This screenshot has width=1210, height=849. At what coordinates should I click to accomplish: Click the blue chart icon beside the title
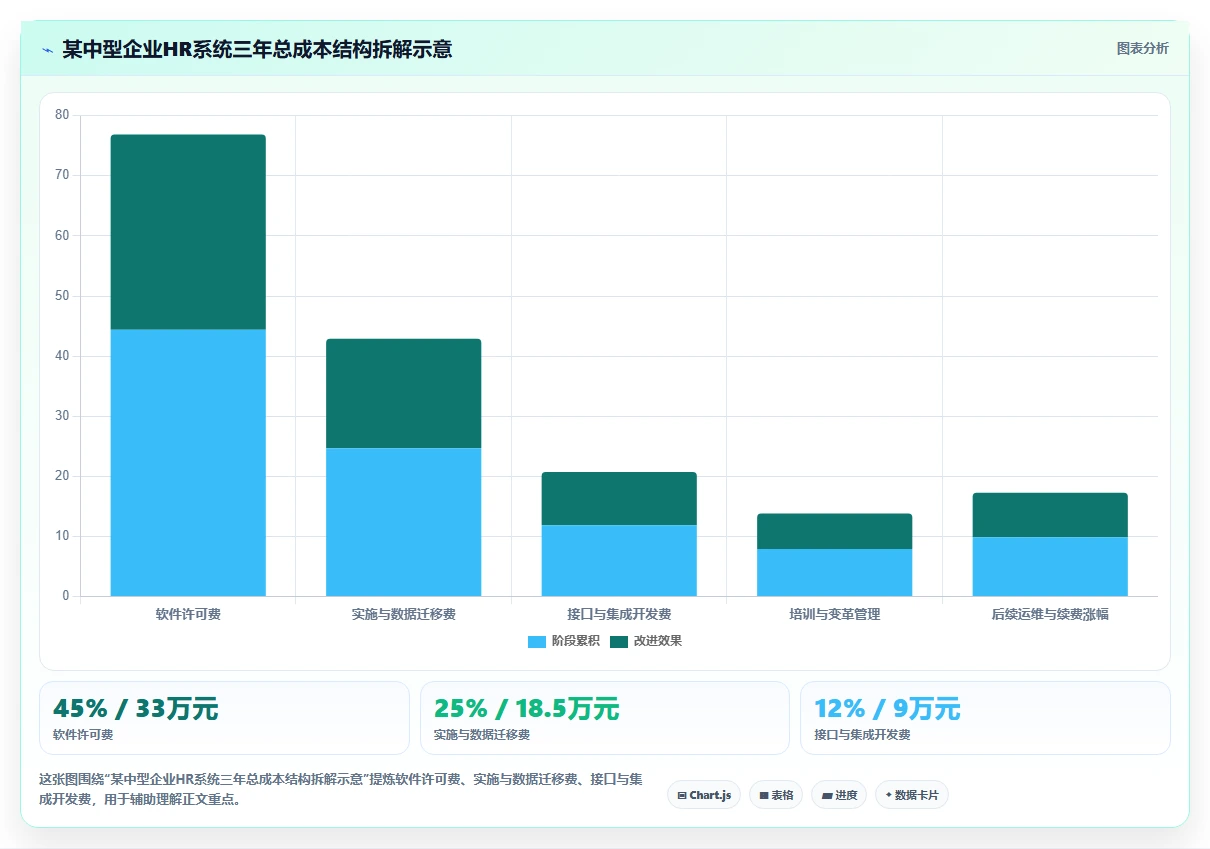47,49
